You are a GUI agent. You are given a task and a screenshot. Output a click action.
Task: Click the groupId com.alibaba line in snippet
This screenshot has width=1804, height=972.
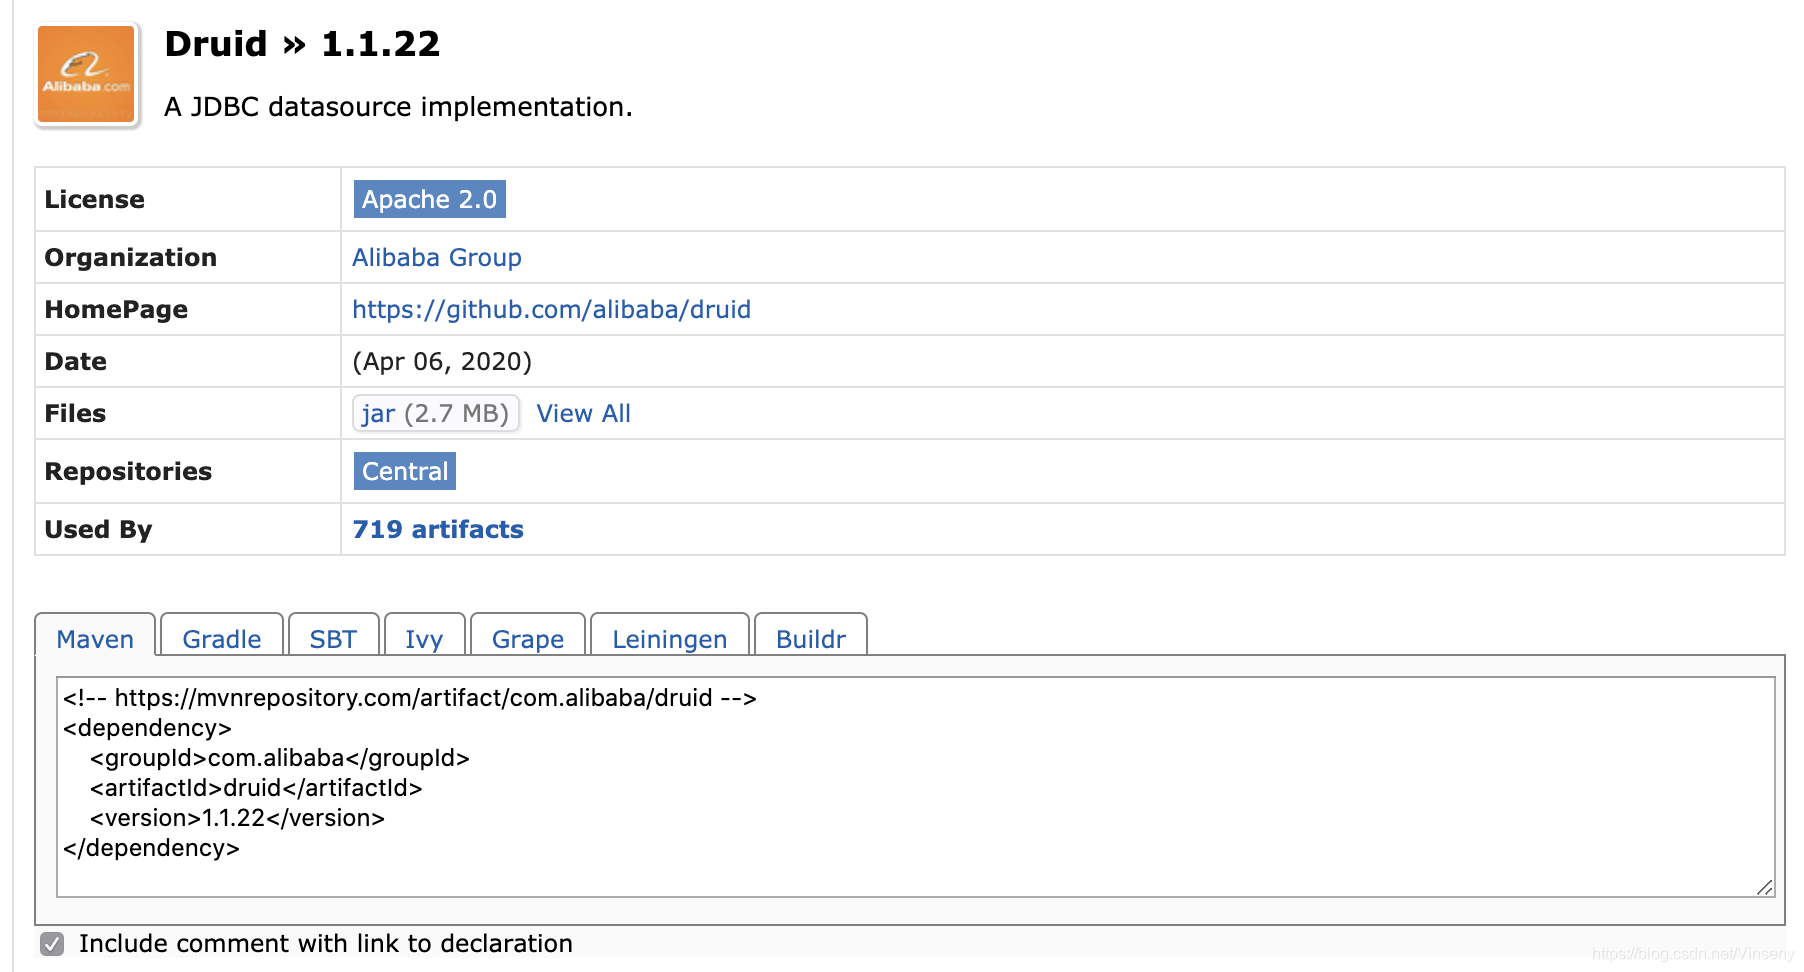tap(280, 758)
